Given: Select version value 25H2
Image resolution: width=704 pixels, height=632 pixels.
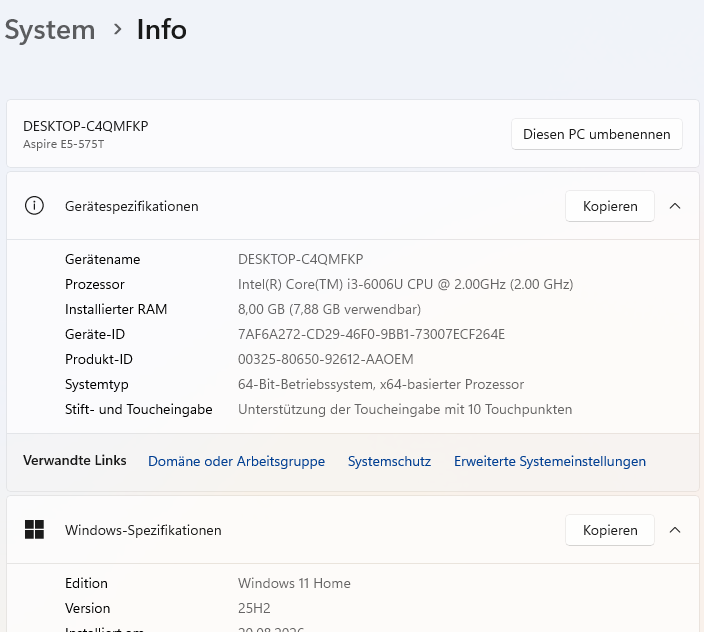Looking at the screenshot, I should click(x=254, y=609).
